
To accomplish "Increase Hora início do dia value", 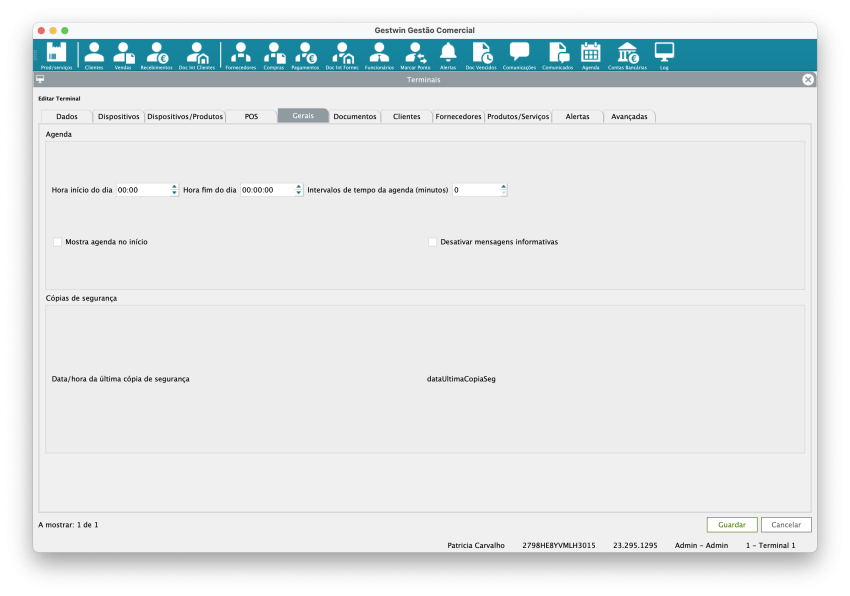I will point(175,186).
